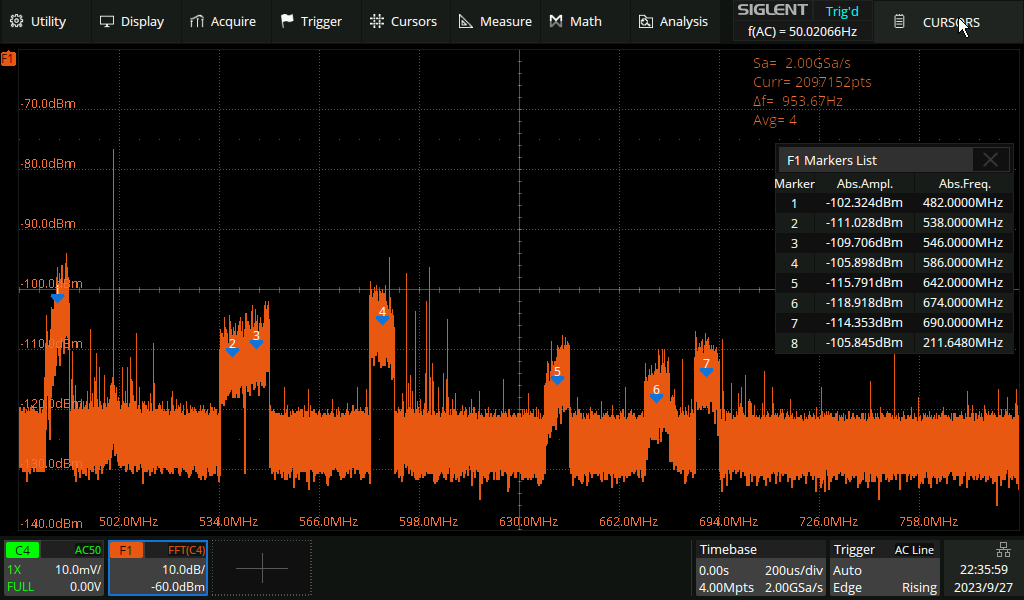Viewport: 1024px width, 600px height.
Task: Open the Trigger menu
Action: pos(311,21)
